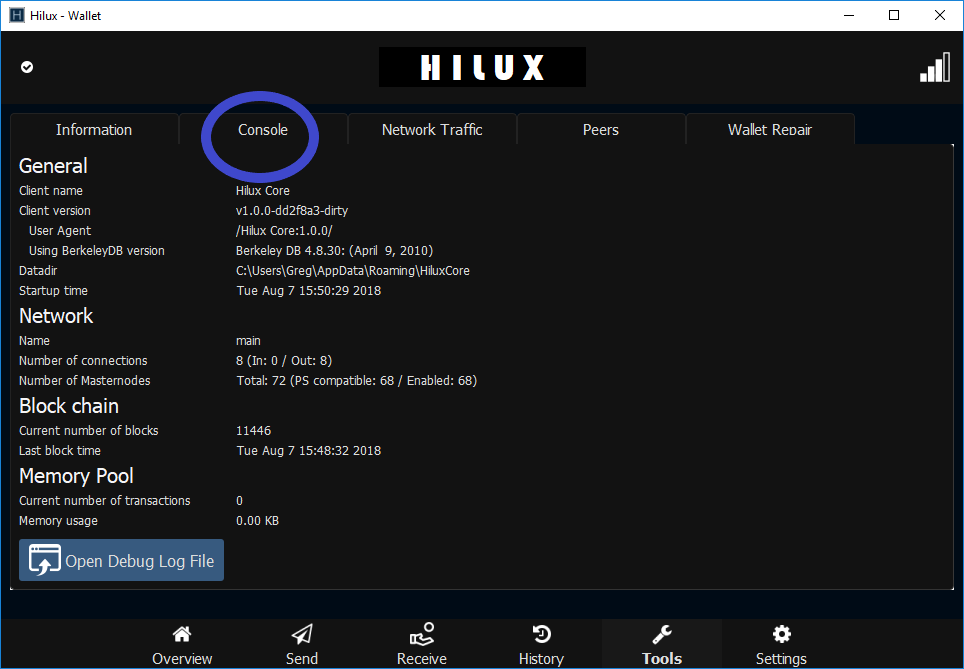This screenshot has width=964, height=669.
Task: Click the network signal strength icon
Action: click(x=934, y=67)
